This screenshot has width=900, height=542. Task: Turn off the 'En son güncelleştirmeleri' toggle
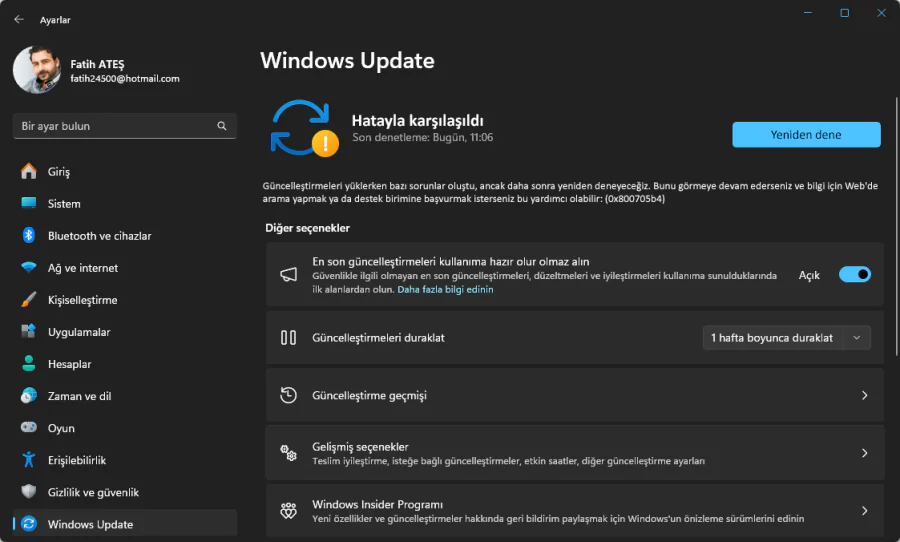tap(855, 274)
